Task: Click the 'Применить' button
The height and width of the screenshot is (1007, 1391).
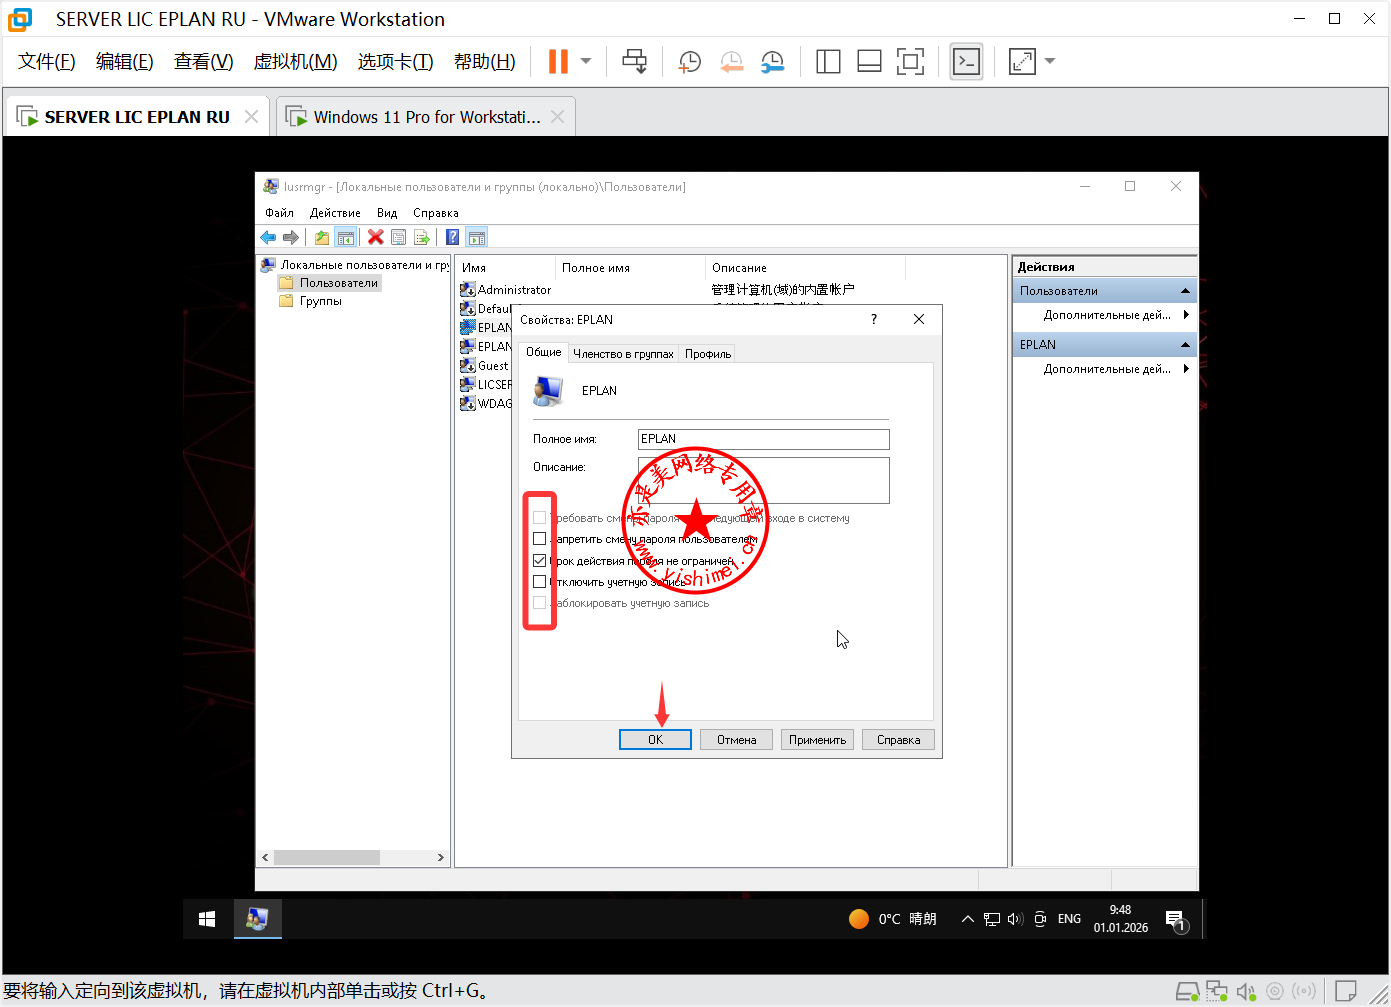Action: (817, 740)
